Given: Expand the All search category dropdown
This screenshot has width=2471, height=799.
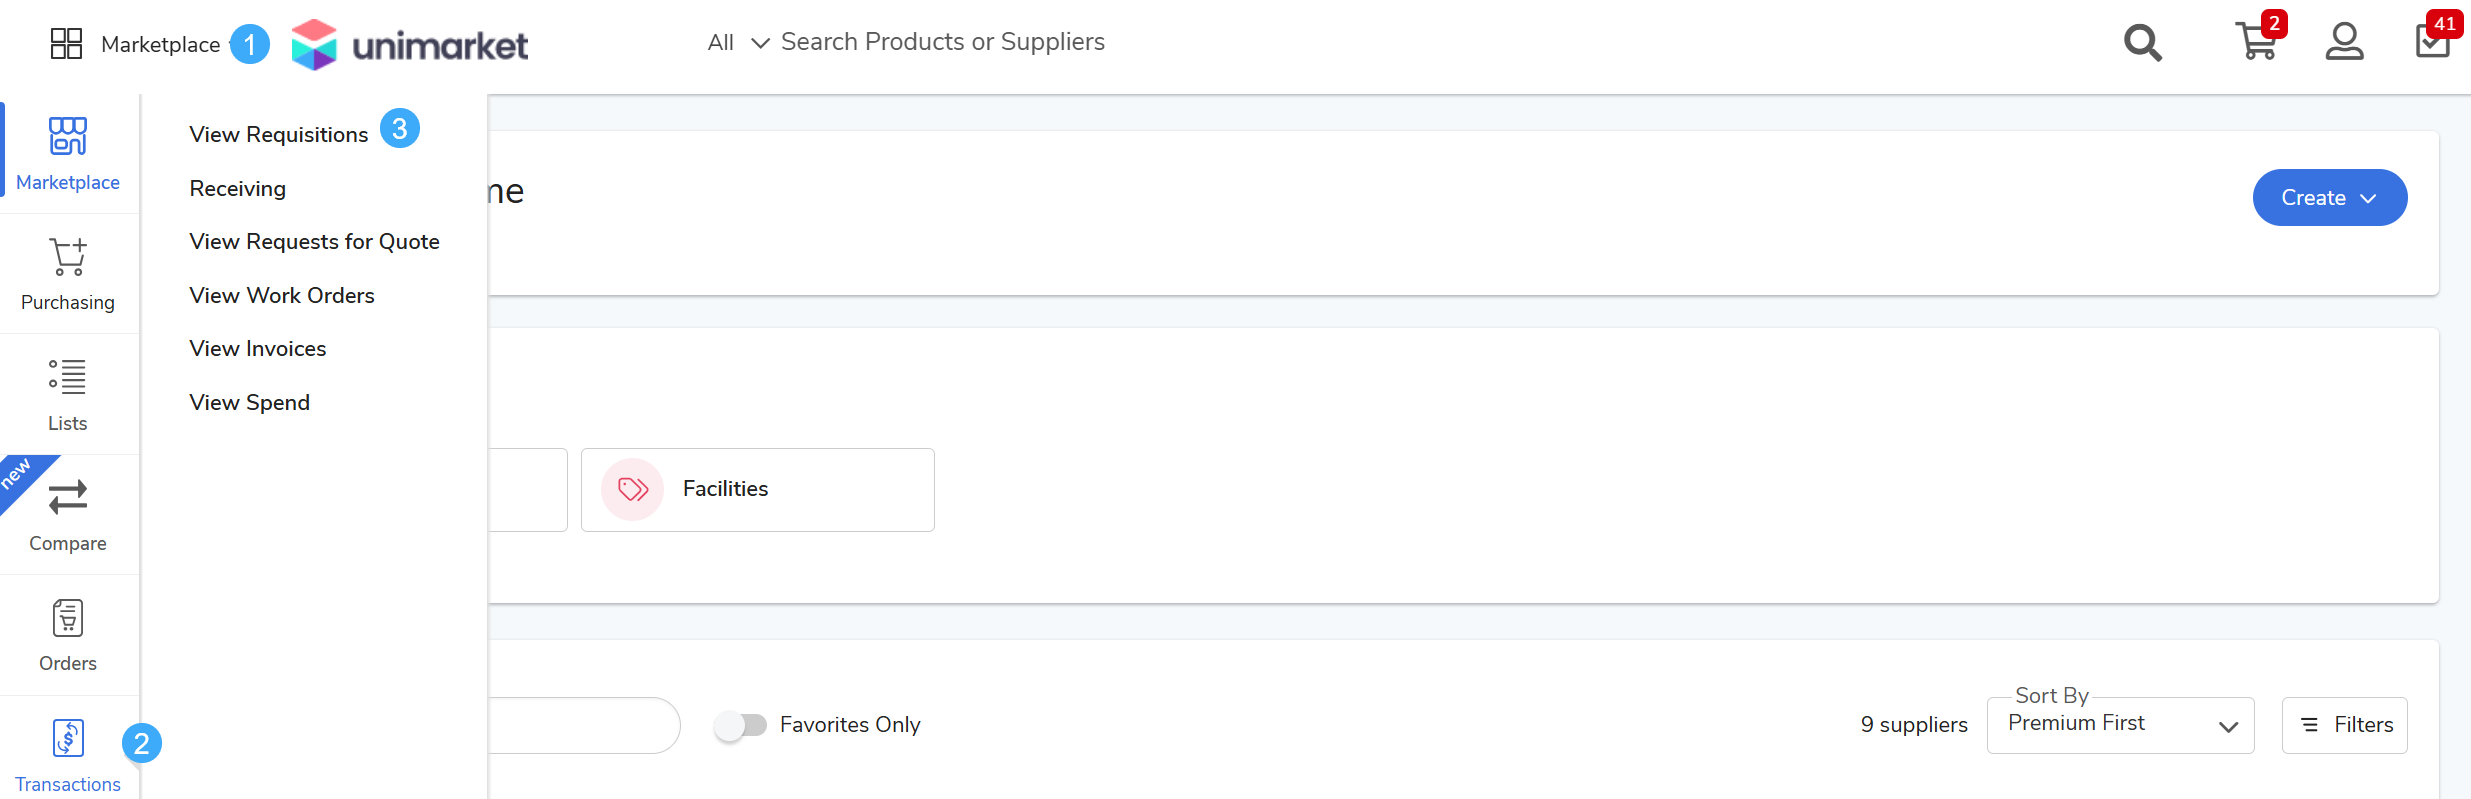Looking at the screenshot, I should coord(738,43).
